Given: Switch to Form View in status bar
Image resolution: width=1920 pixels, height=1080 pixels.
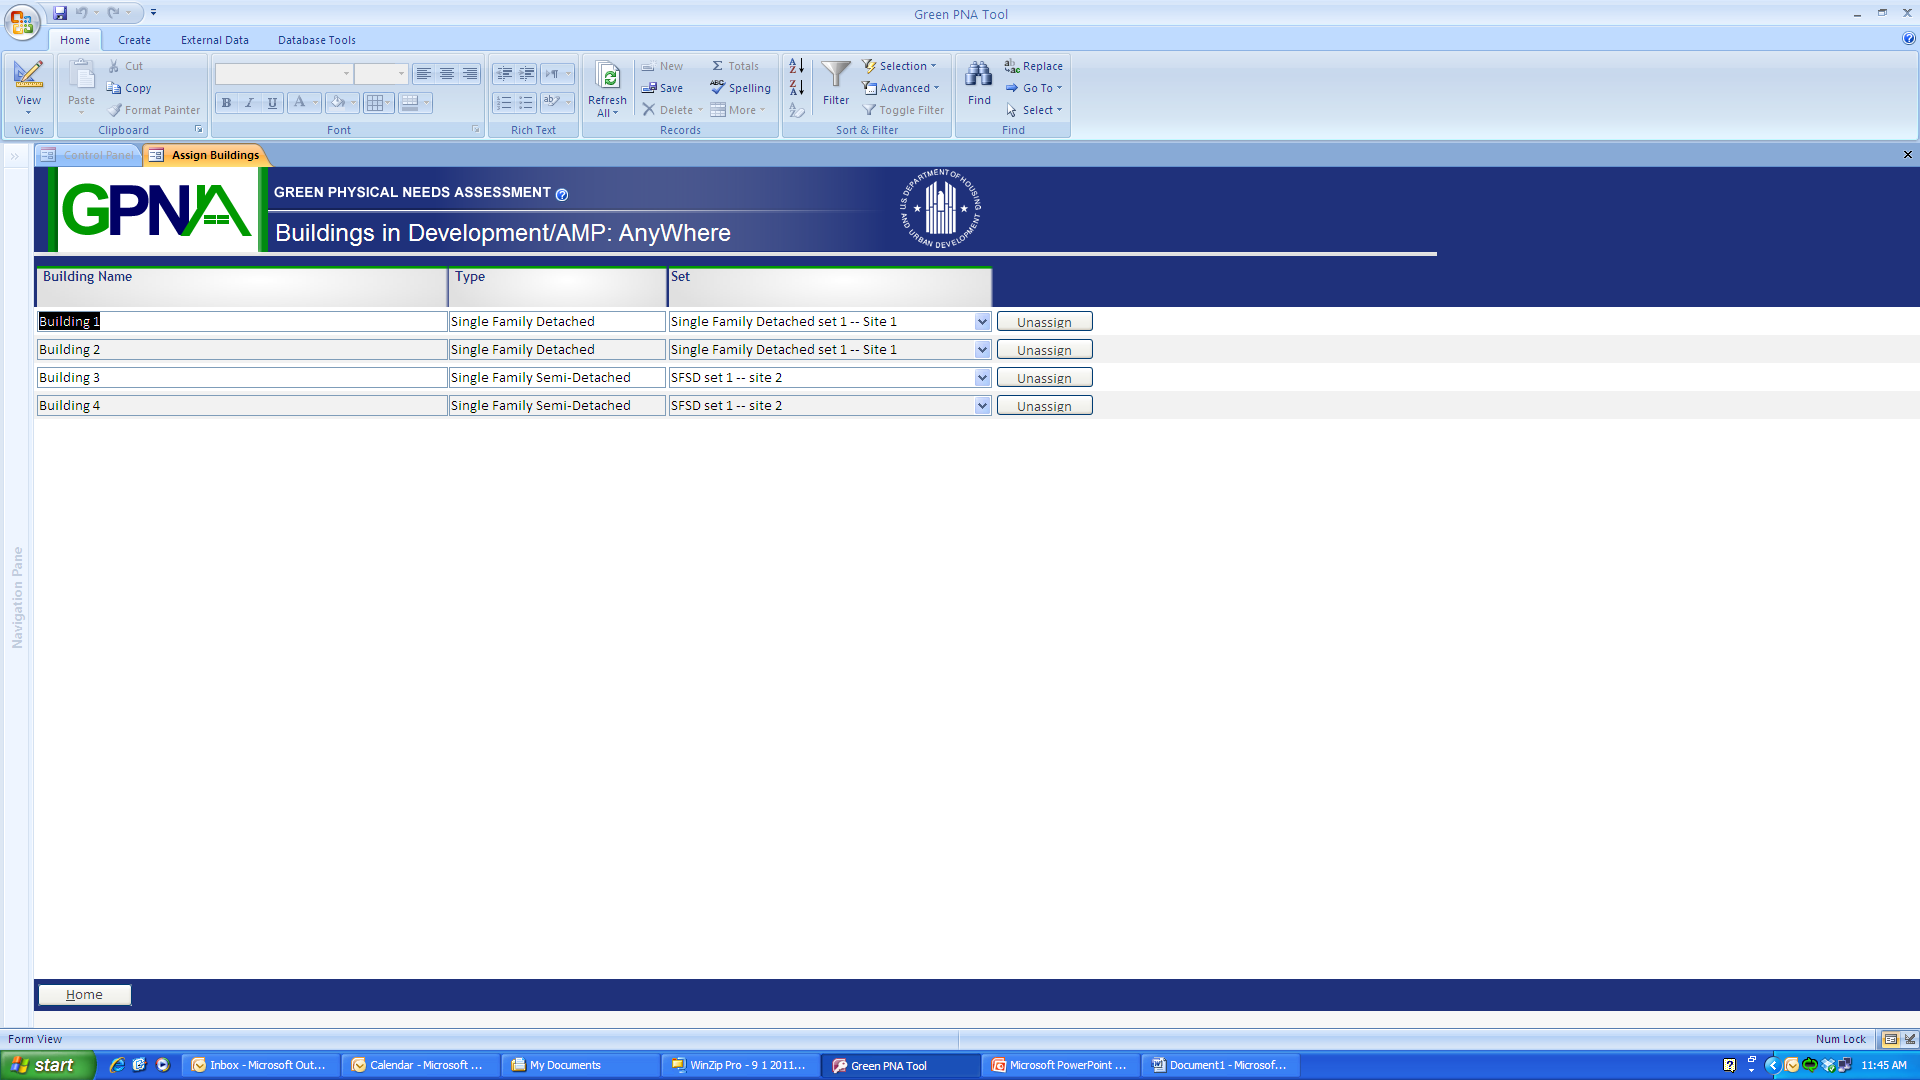Looking at the screenshot, I should pyautogui.click(x=1890, y=1039).
